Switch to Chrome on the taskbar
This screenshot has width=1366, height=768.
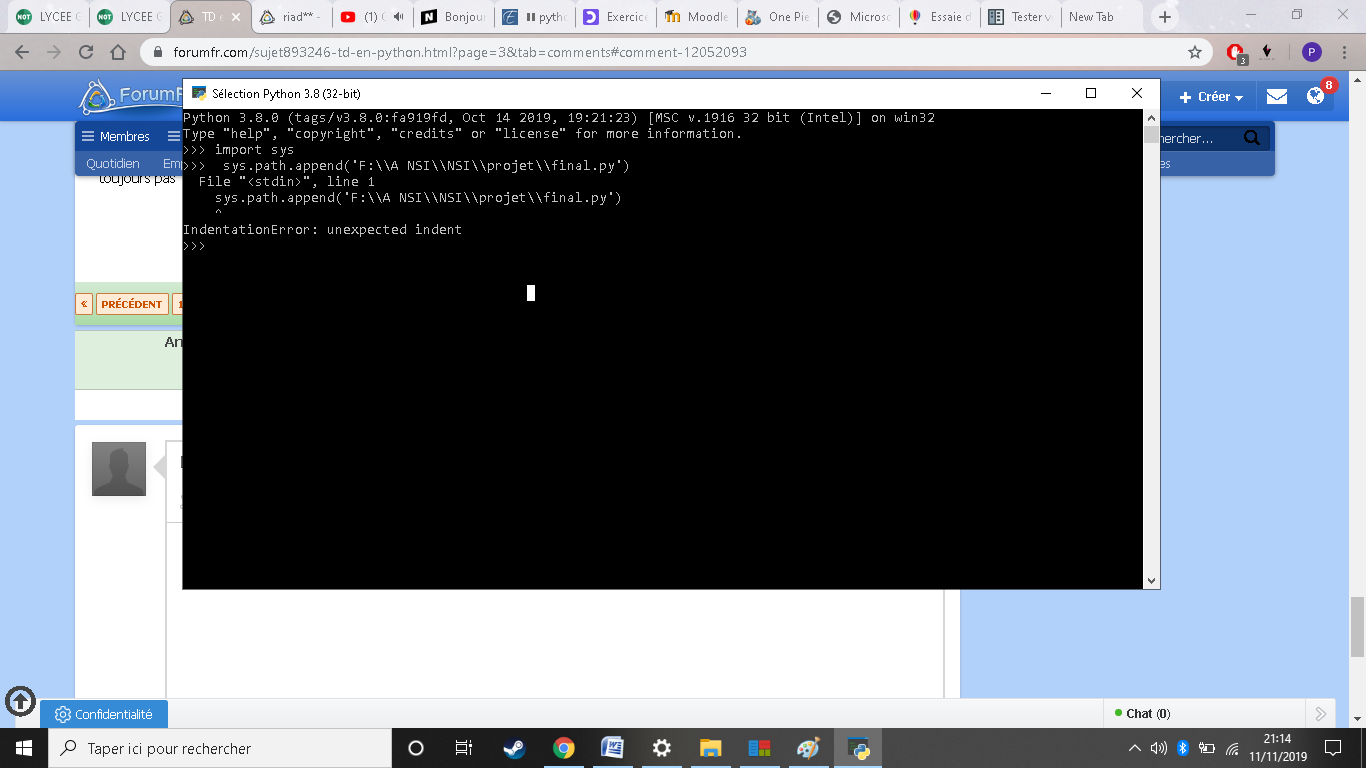563,748
